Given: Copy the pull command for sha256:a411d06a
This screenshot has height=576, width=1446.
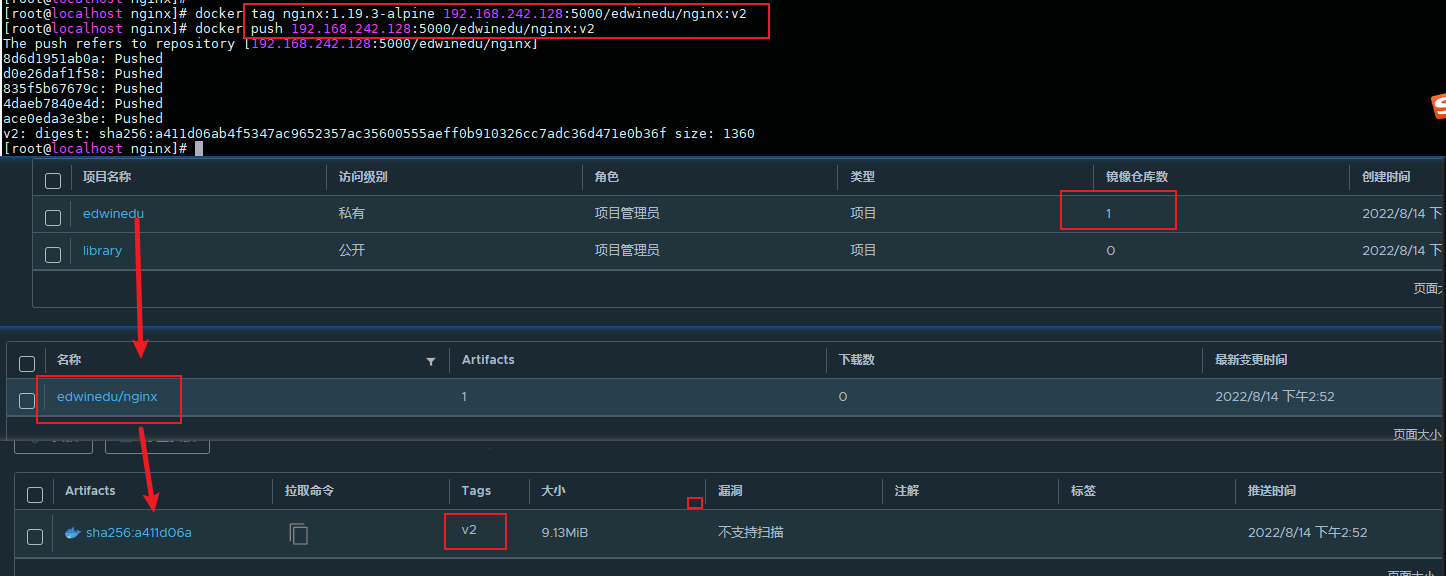Looking at the screenshot, I should [298, 534].
